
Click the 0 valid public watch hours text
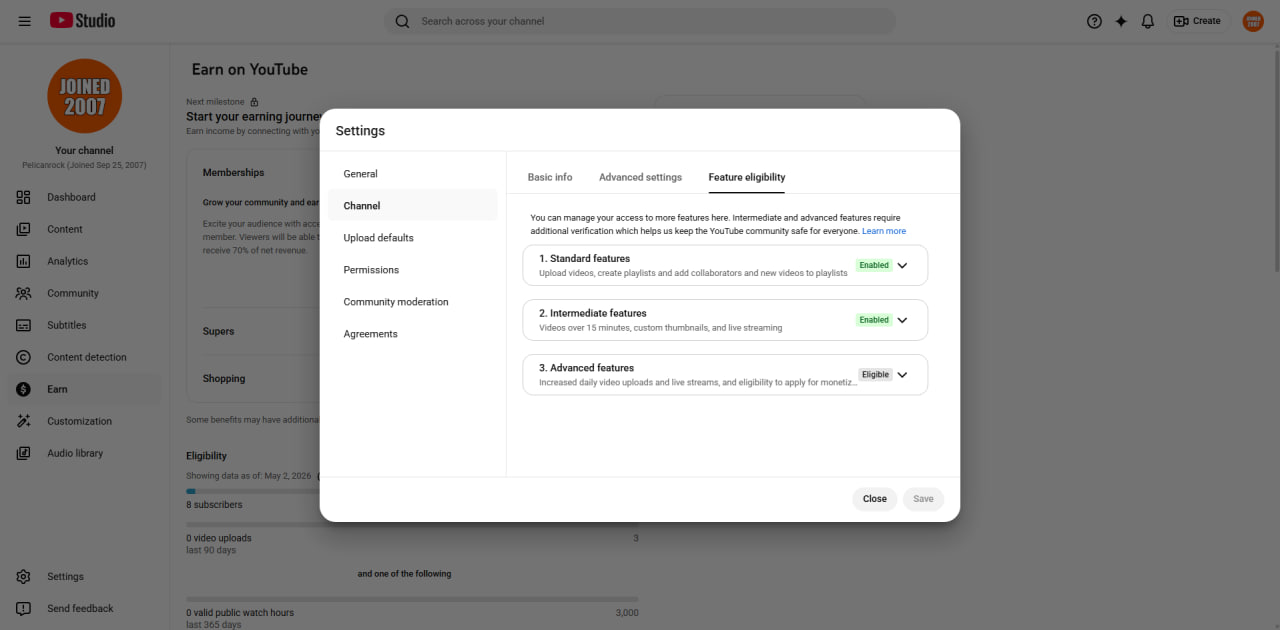tap(240, 612)
